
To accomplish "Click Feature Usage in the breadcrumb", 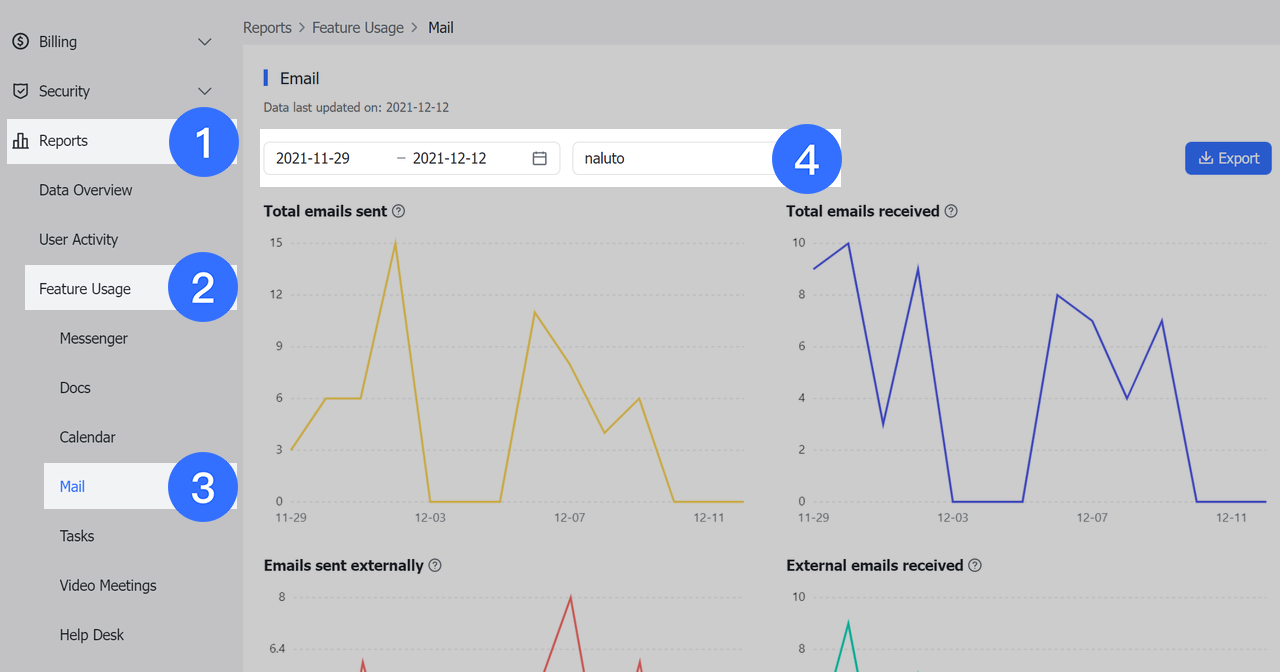I will 358,28.
